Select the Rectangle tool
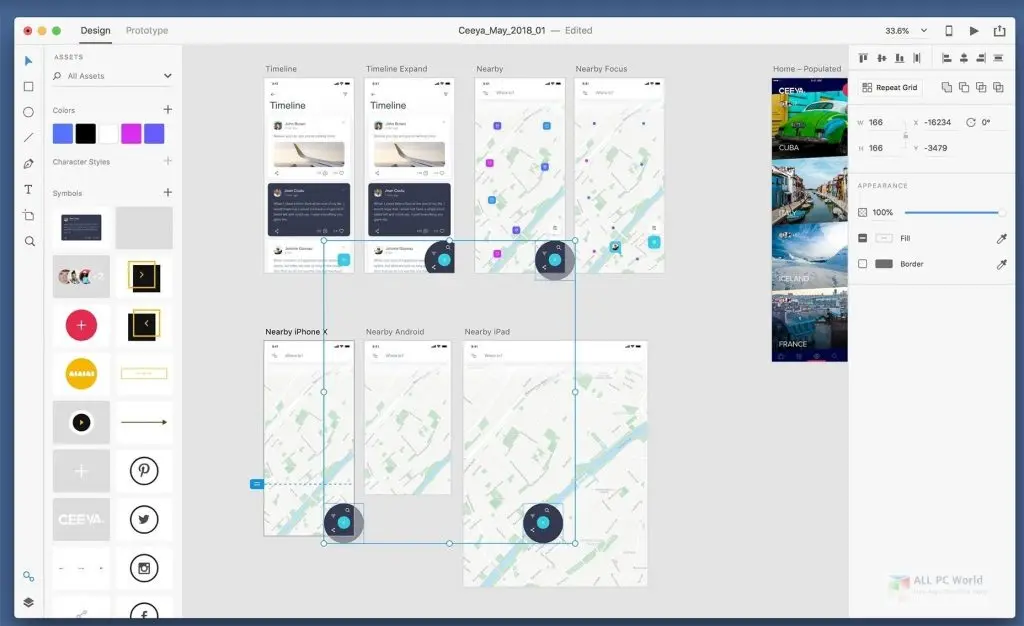This screenshot has width=1024, height=626. 28,87
